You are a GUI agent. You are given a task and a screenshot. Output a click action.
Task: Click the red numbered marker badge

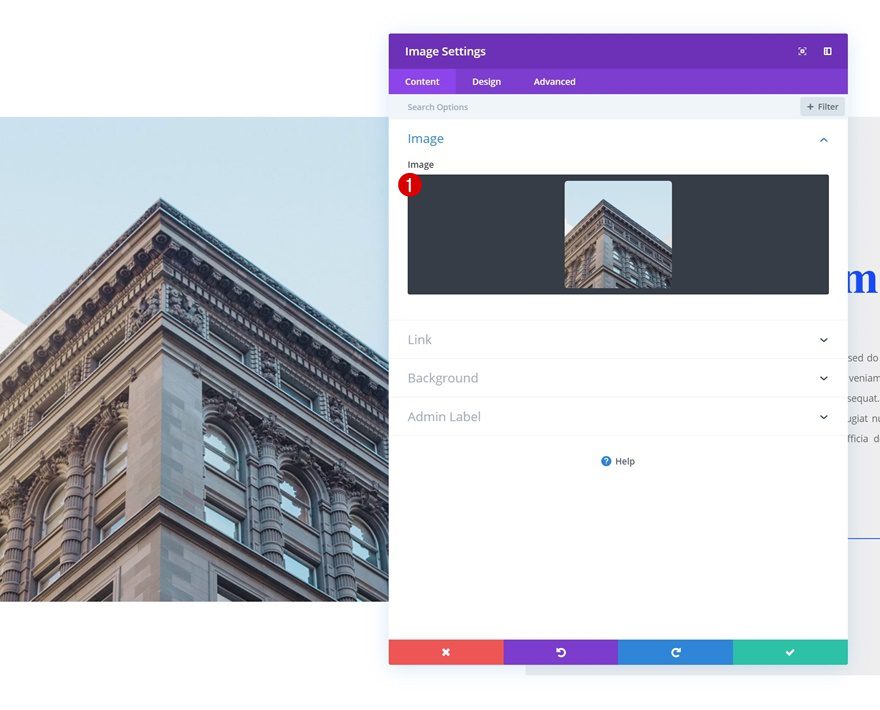410,185
